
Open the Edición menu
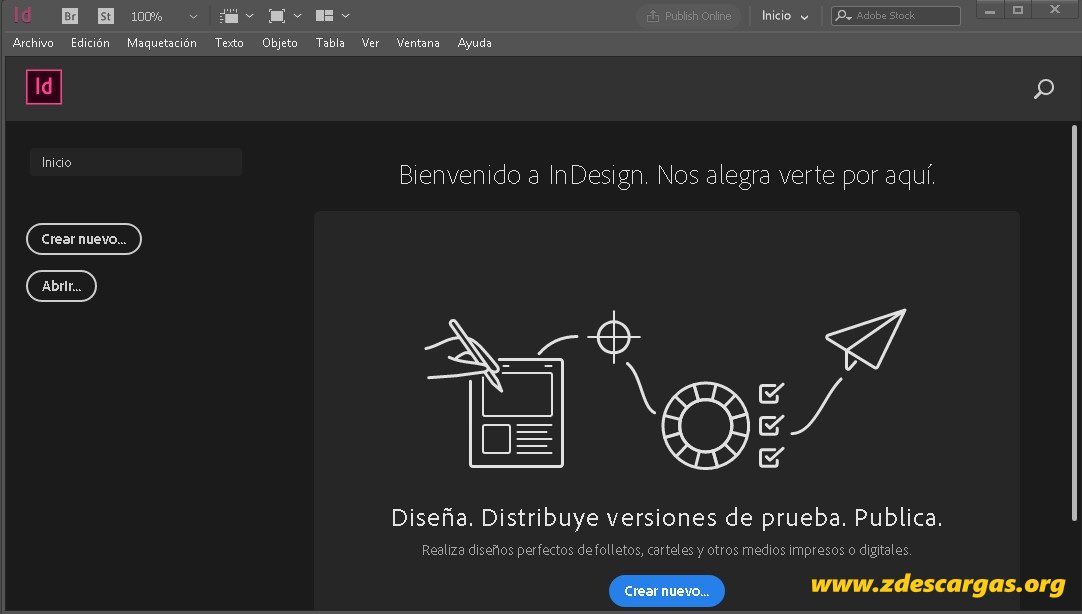click(90, 43)
